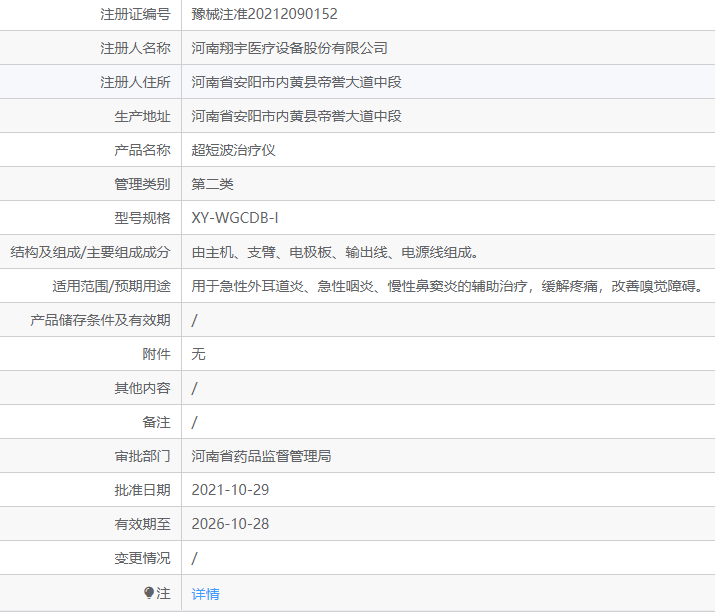Screen dimensions: 715x612
Task: Click the 生产地址 label
Action: (142, 116)
